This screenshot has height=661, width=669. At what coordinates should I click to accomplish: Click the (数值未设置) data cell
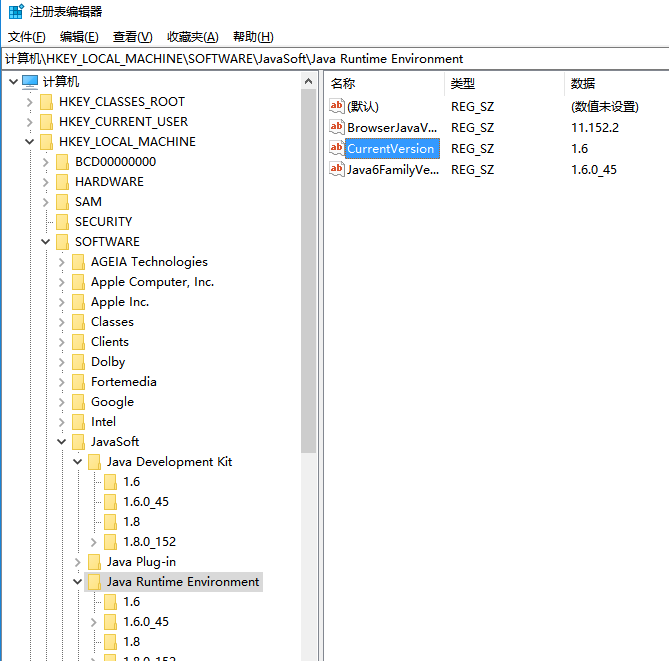pos(605,107)
